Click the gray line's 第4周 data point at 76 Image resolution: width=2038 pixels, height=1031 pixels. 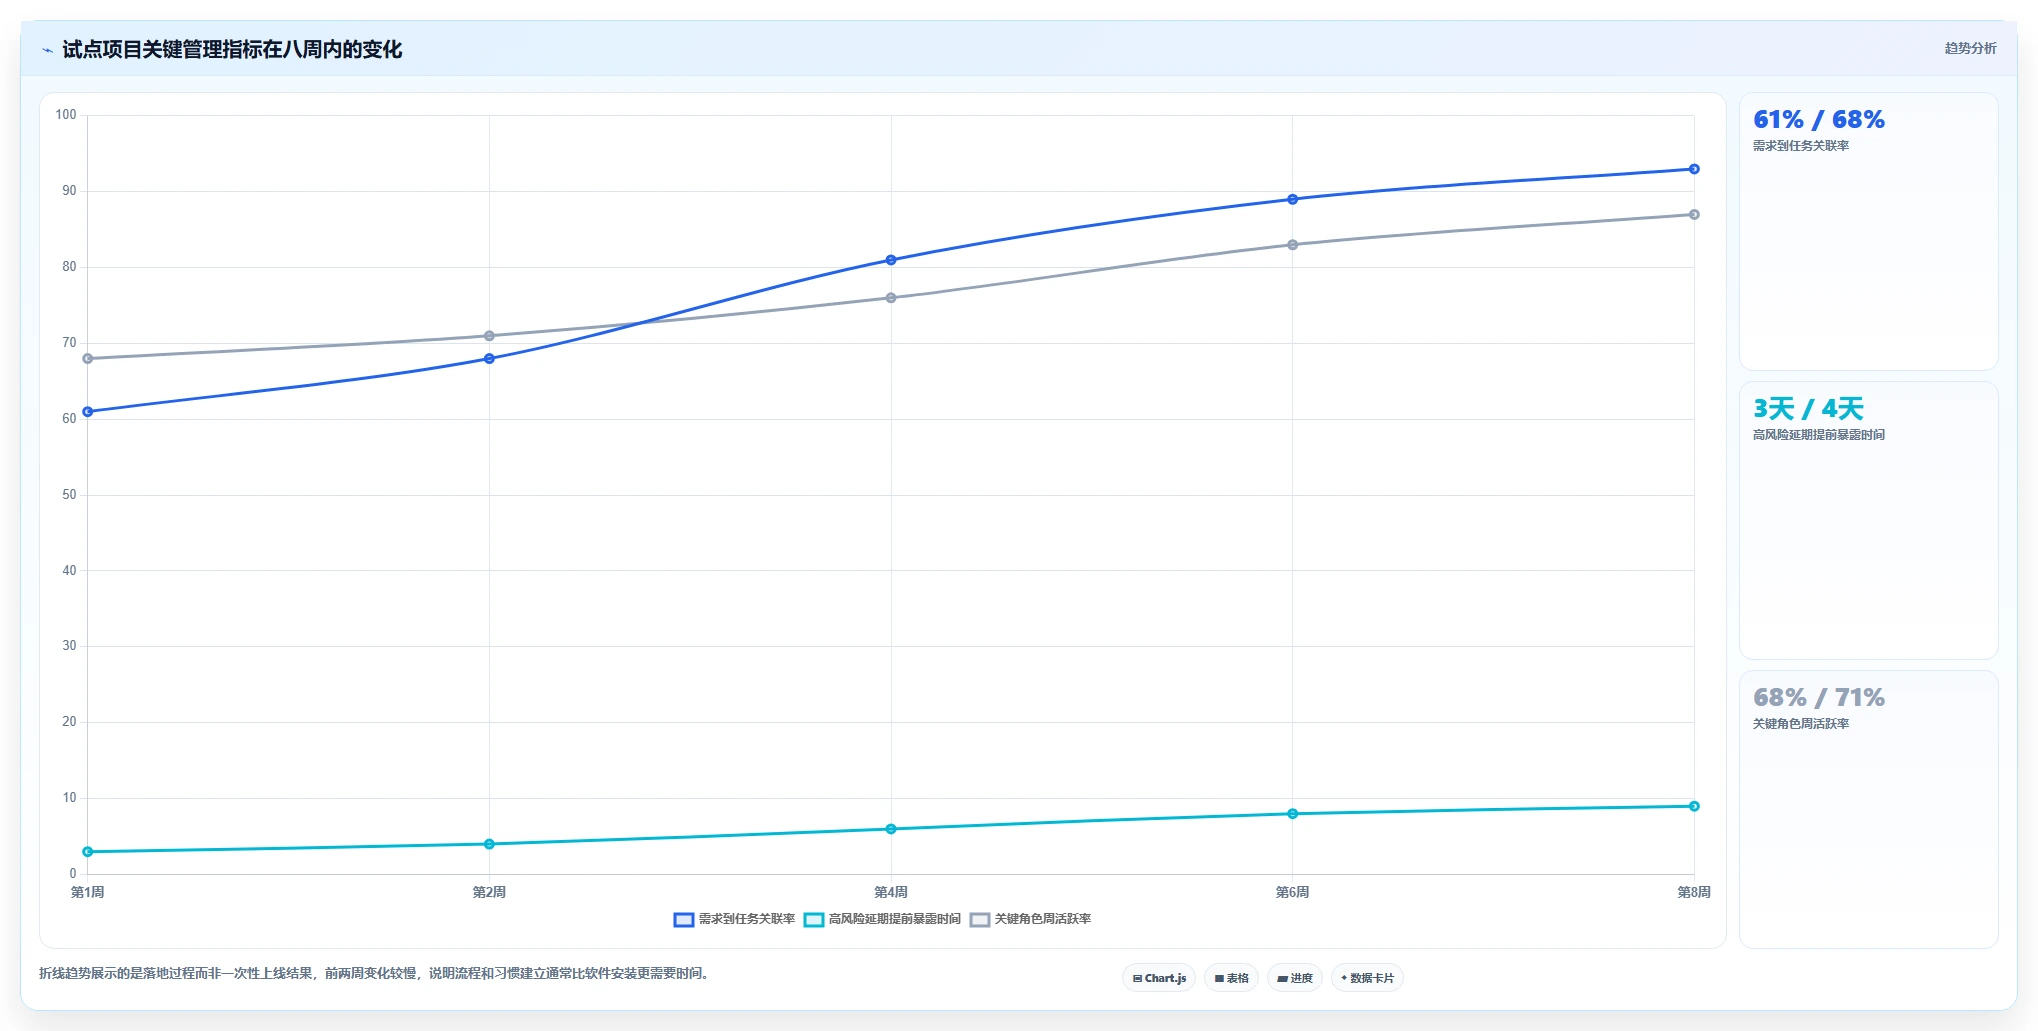891,298
